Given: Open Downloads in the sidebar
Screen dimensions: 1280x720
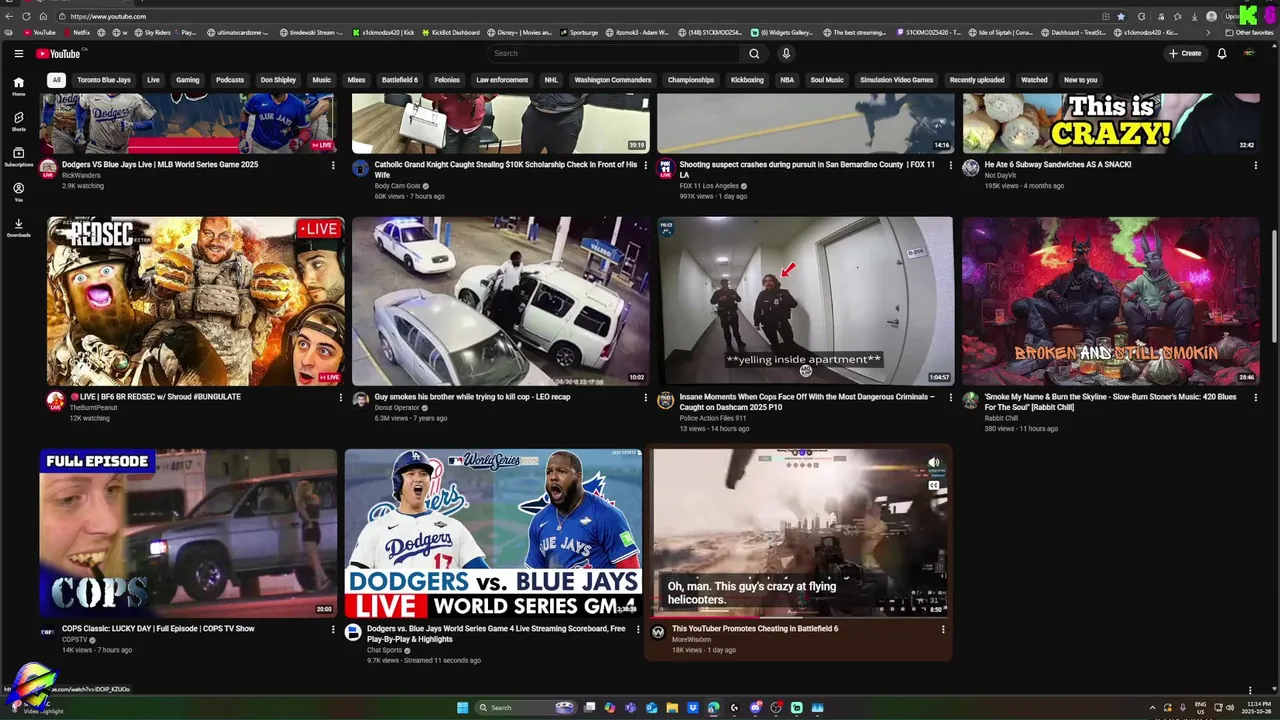Looking at the screenshot, I should 18,227.
